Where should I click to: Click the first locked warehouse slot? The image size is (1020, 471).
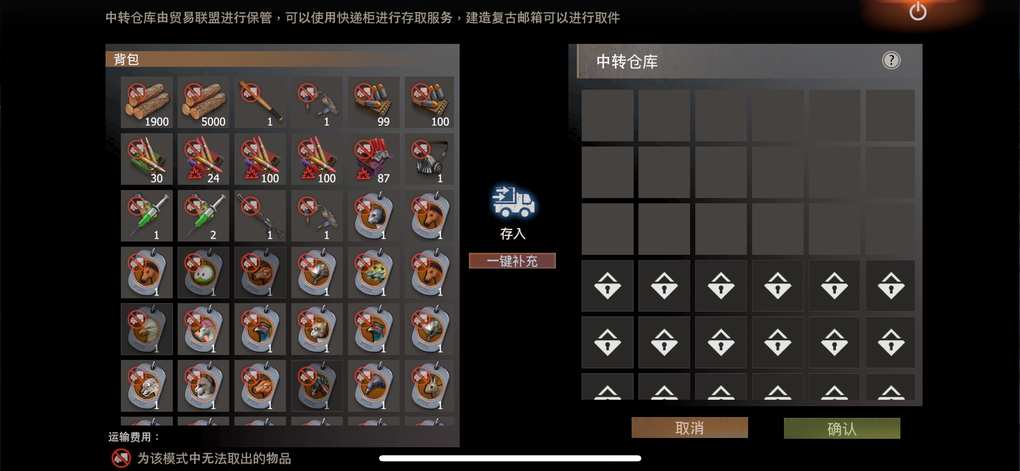(x=608, y=286)
